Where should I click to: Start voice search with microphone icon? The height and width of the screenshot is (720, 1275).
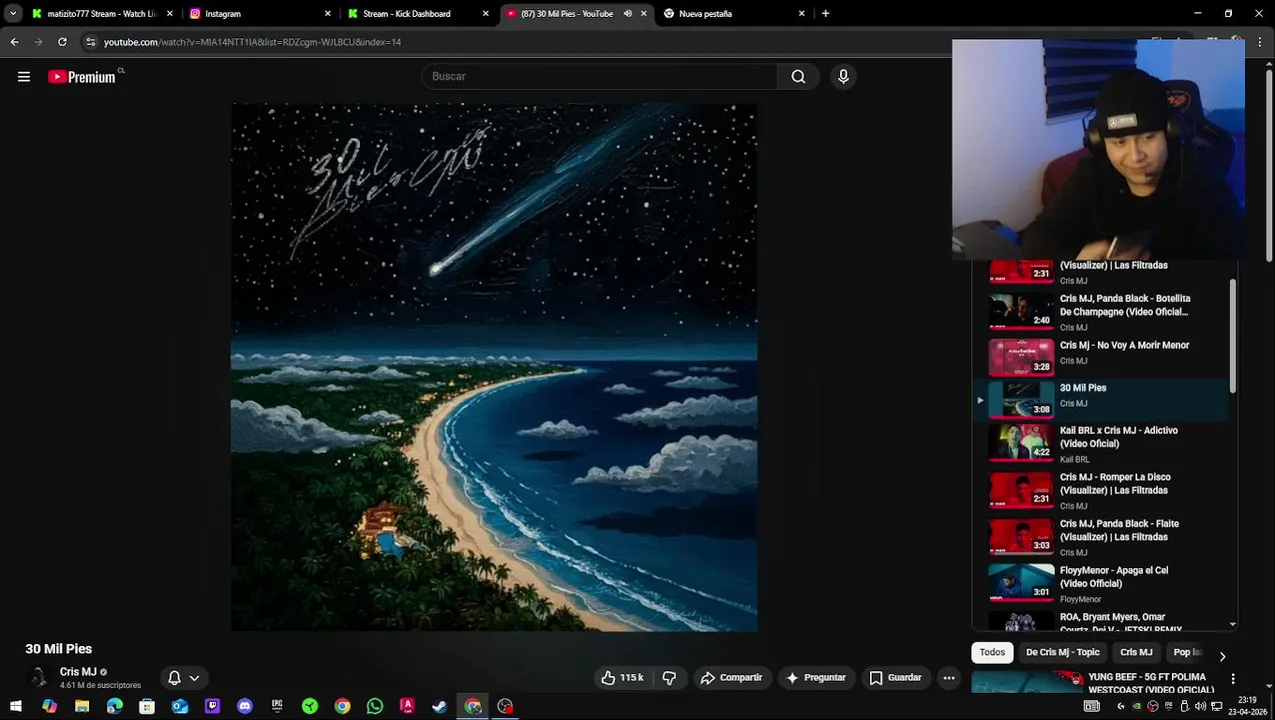[x=843, y=76]
